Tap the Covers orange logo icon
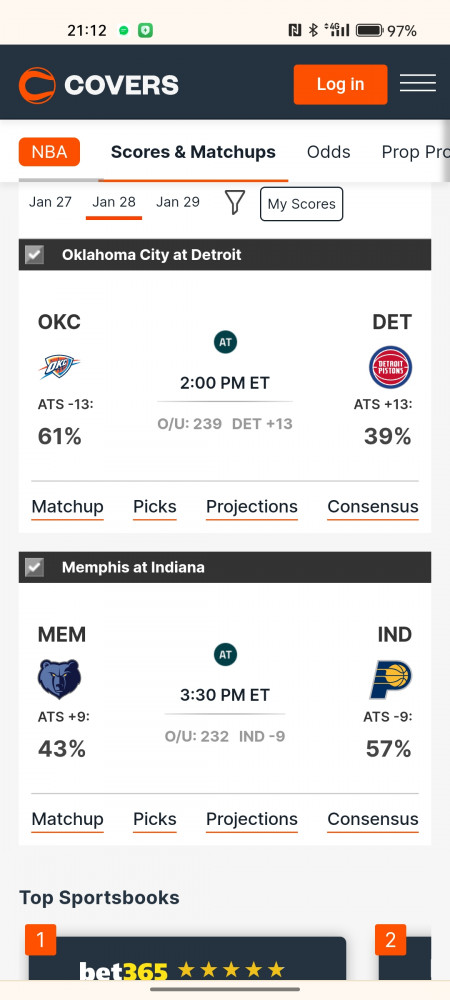450x1000 pixels. coord(37,85)
